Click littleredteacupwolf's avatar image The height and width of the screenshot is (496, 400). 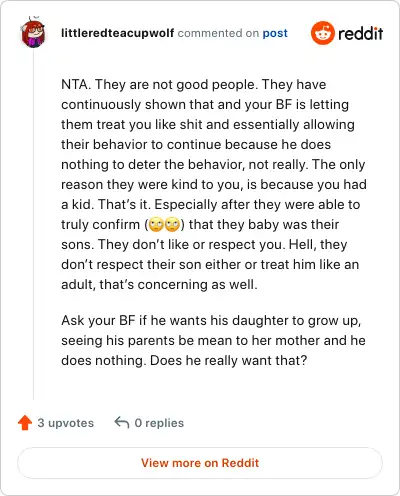pyautogui.click(x=33, y=32)
